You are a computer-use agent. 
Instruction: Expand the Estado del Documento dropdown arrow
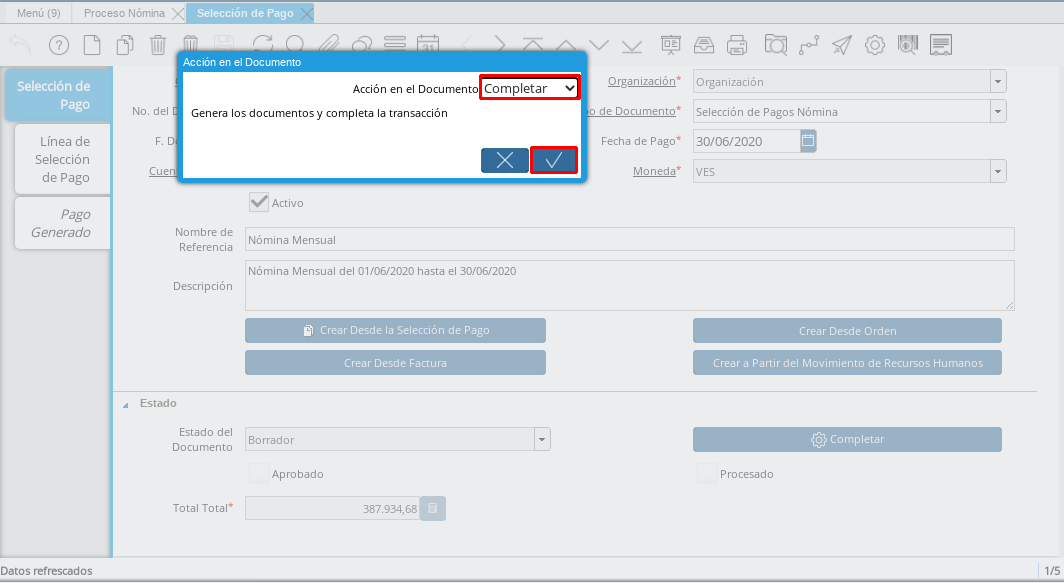pos(542,439)
